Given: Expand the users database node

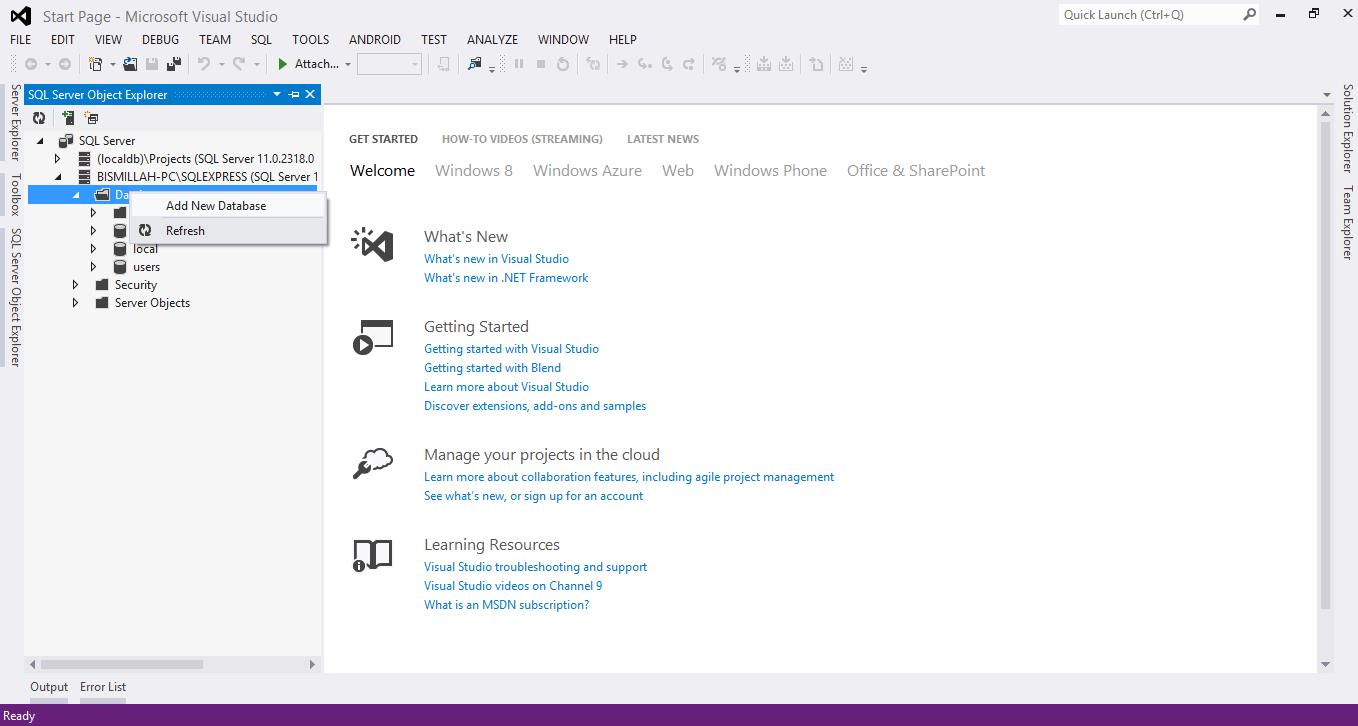Looking at the screenshot, I should (x=94, y=267).
